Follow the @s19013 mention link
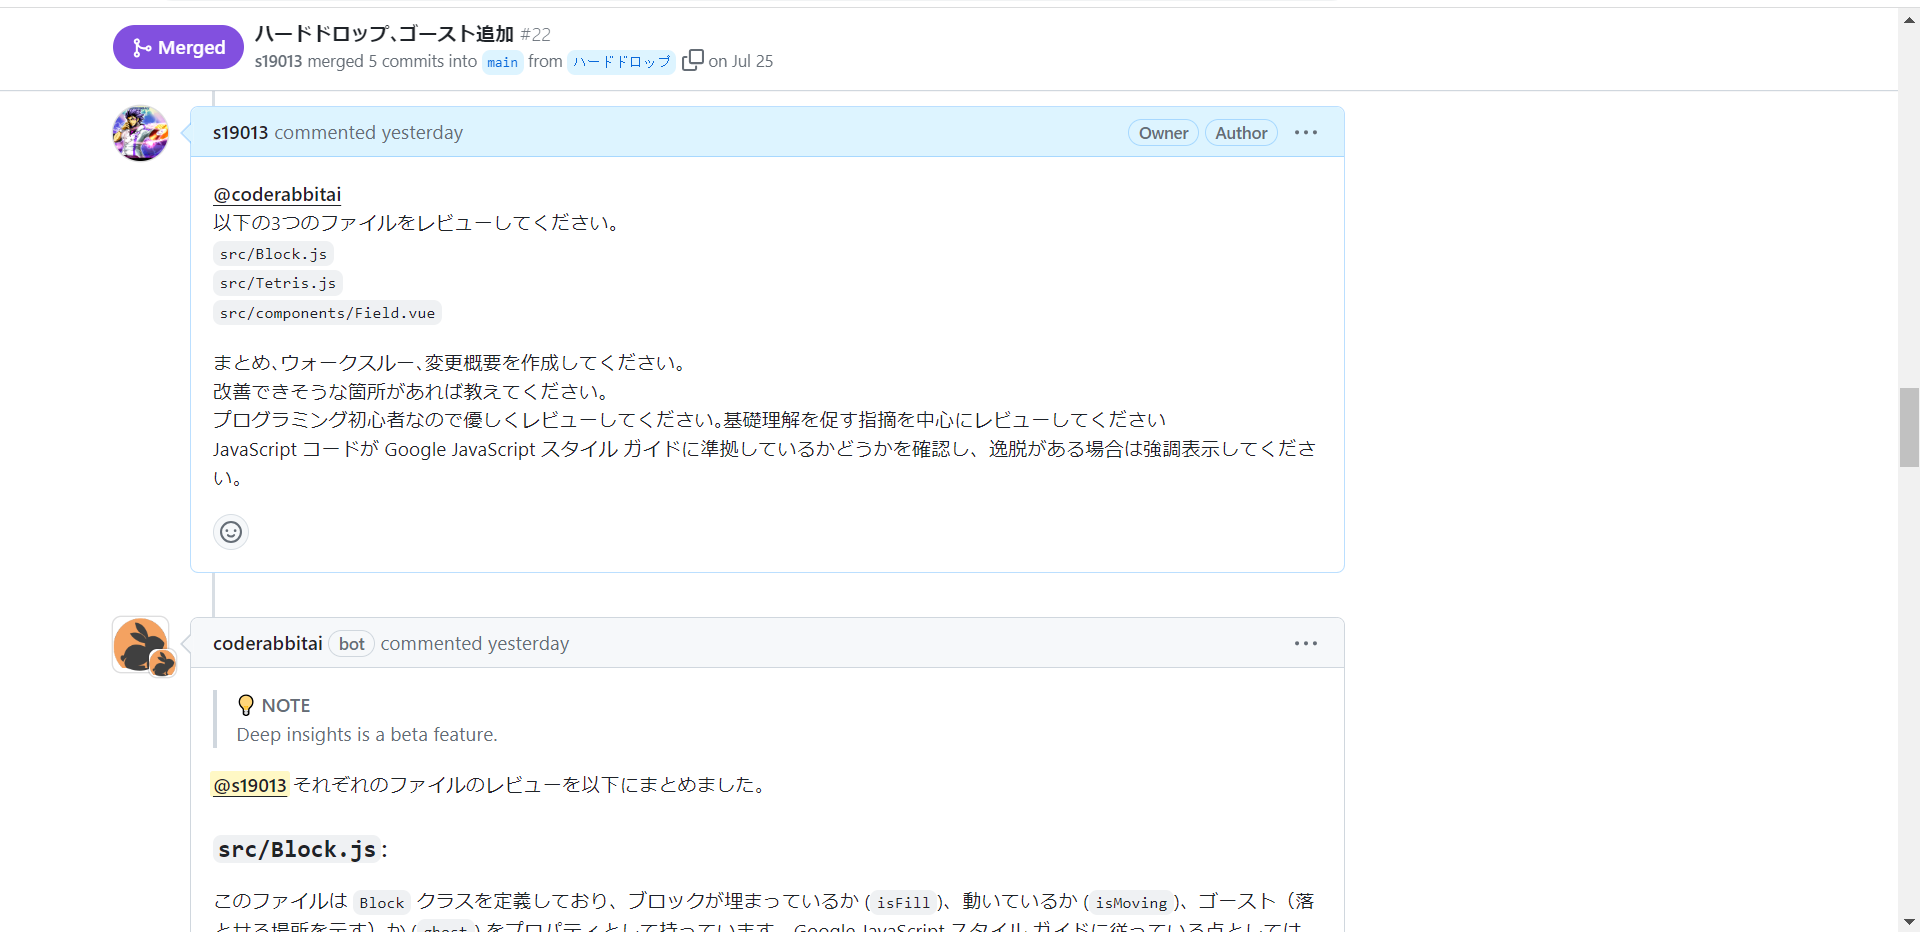 click(x=249, y=785)
